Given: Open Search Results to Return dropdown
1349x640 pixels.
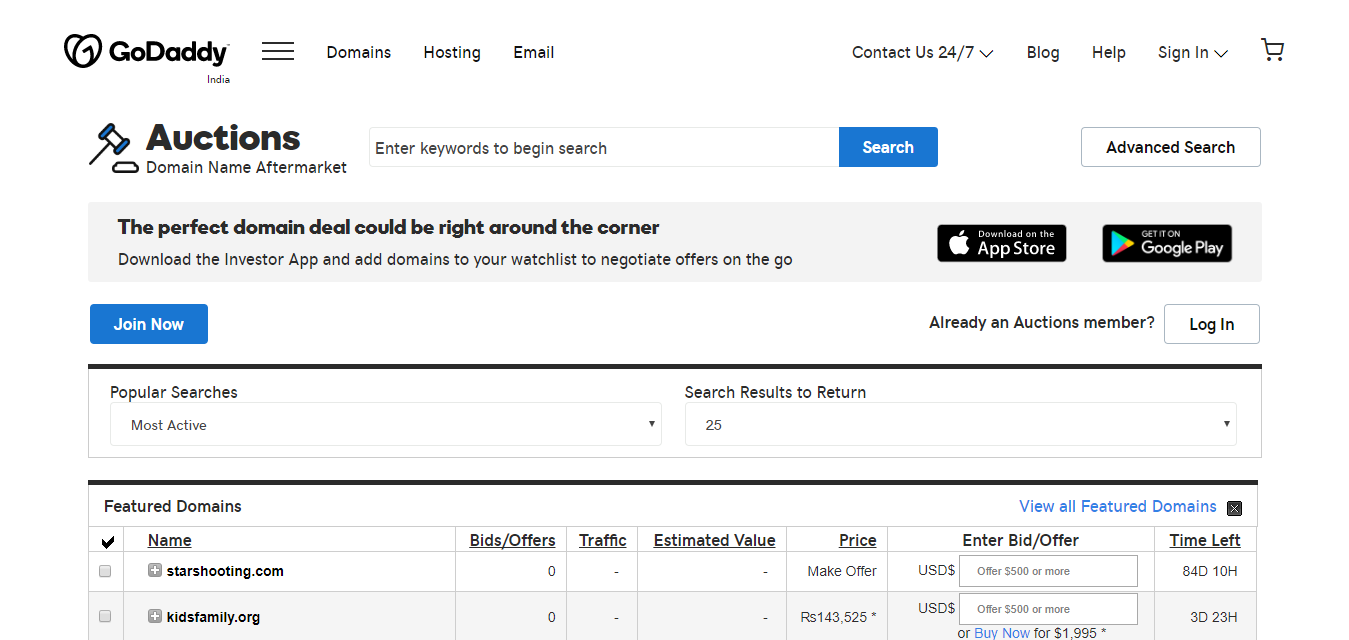Looking at the screenshot, I should point(960,424).
